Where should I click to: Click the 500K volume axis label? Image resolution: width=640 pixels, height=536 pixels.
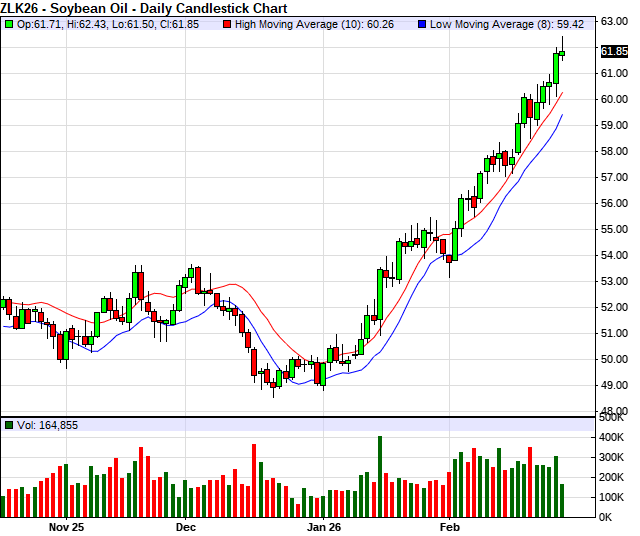(614, 417)
